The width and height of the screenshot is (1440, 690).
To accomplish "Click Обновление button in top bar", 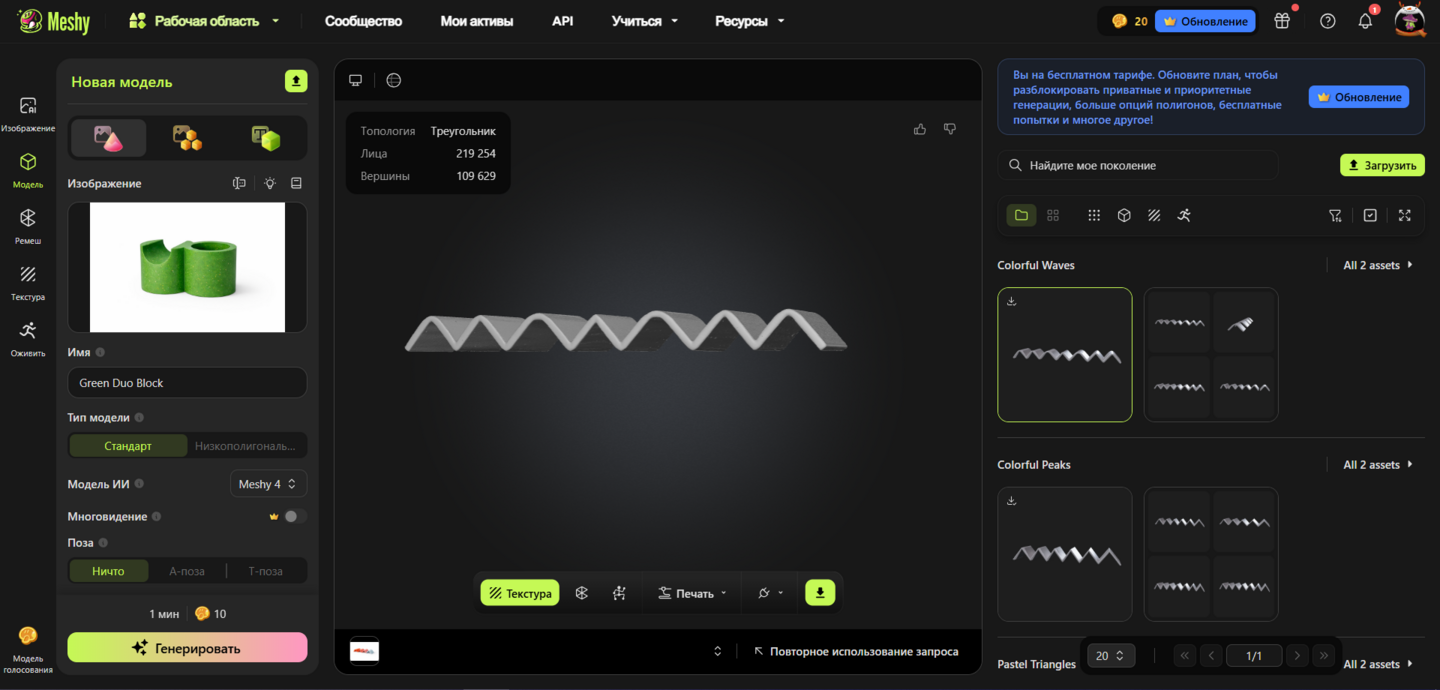I will 1205,21.
